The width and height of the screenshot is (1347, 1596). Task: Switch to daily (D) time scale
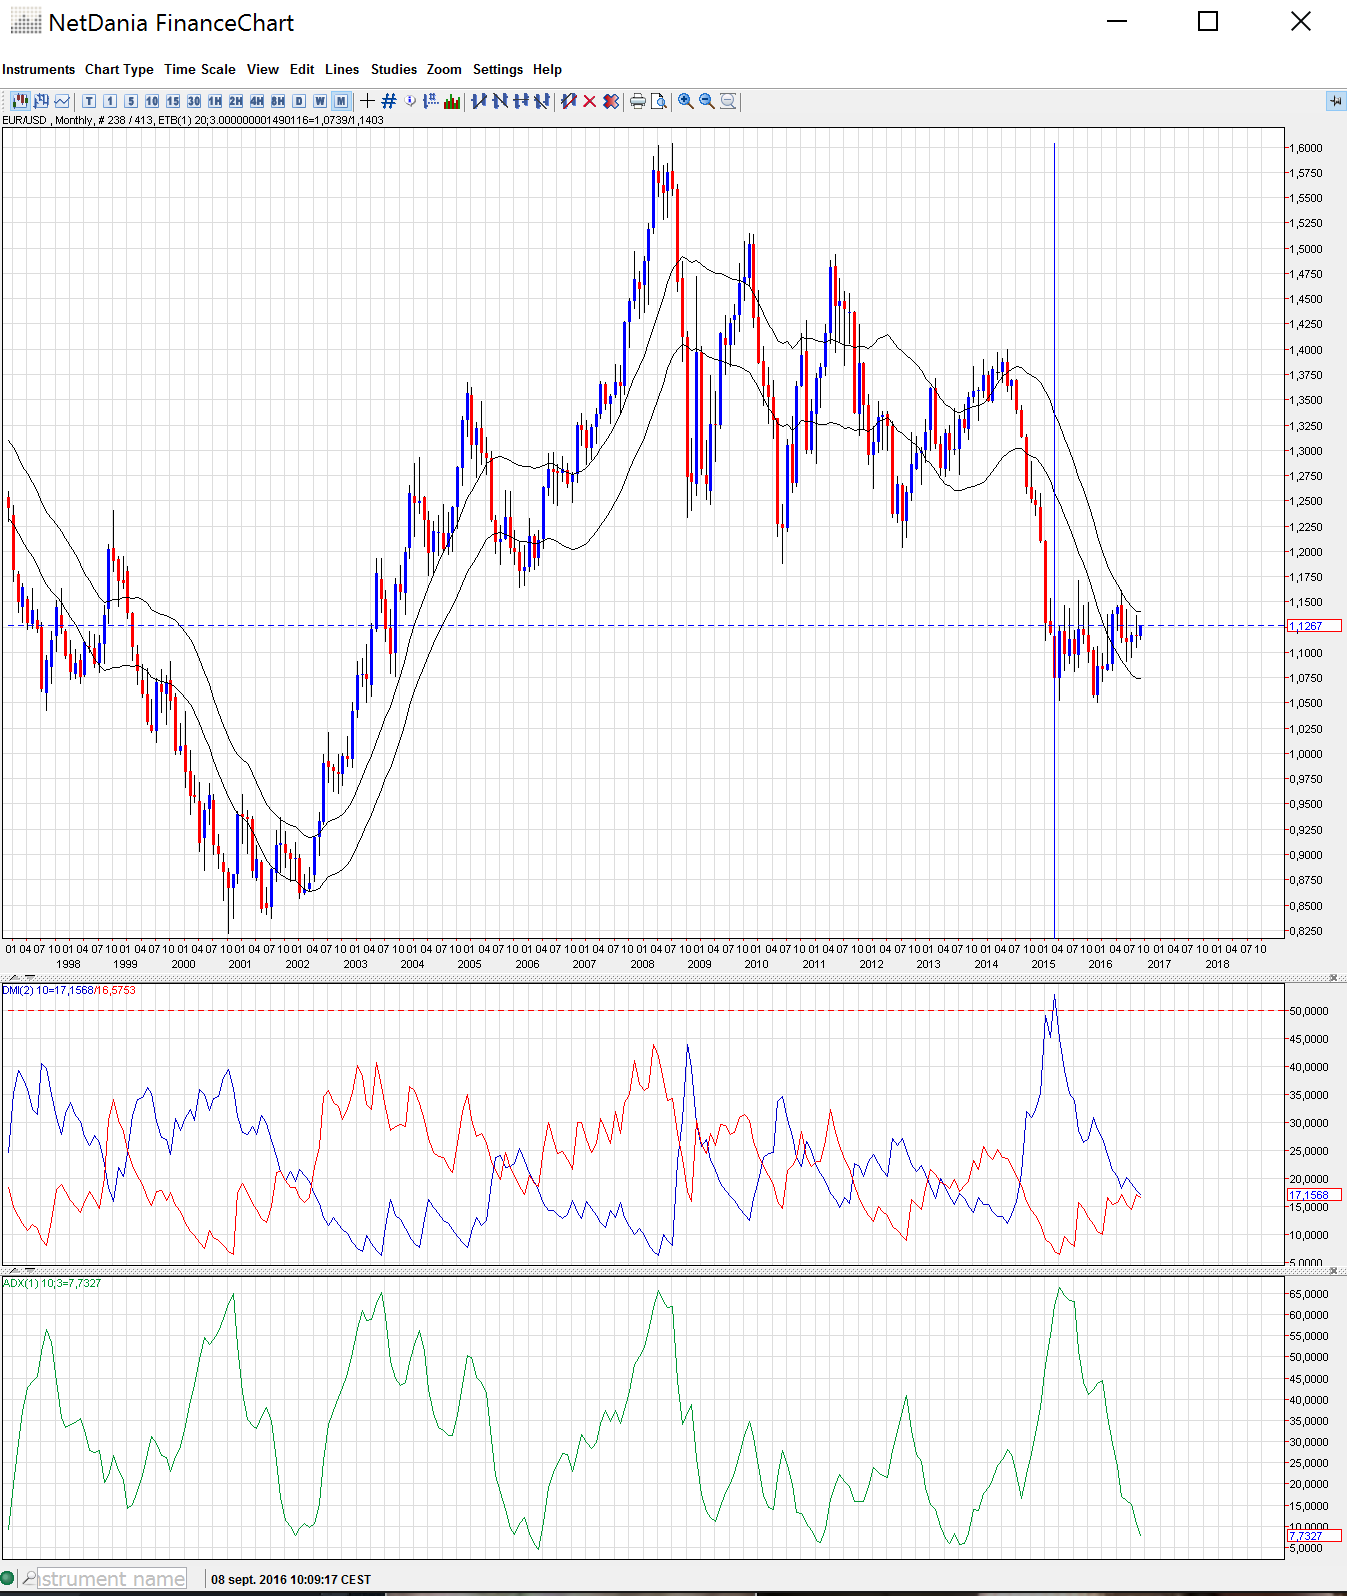299,101
